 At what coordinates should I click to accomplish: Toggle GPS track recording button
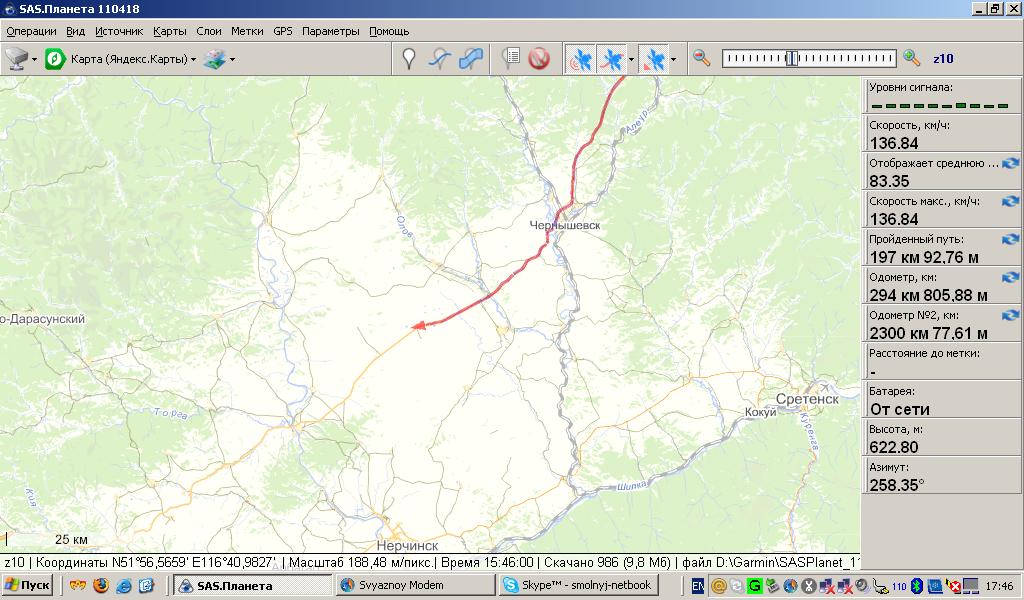pos(612,59)
